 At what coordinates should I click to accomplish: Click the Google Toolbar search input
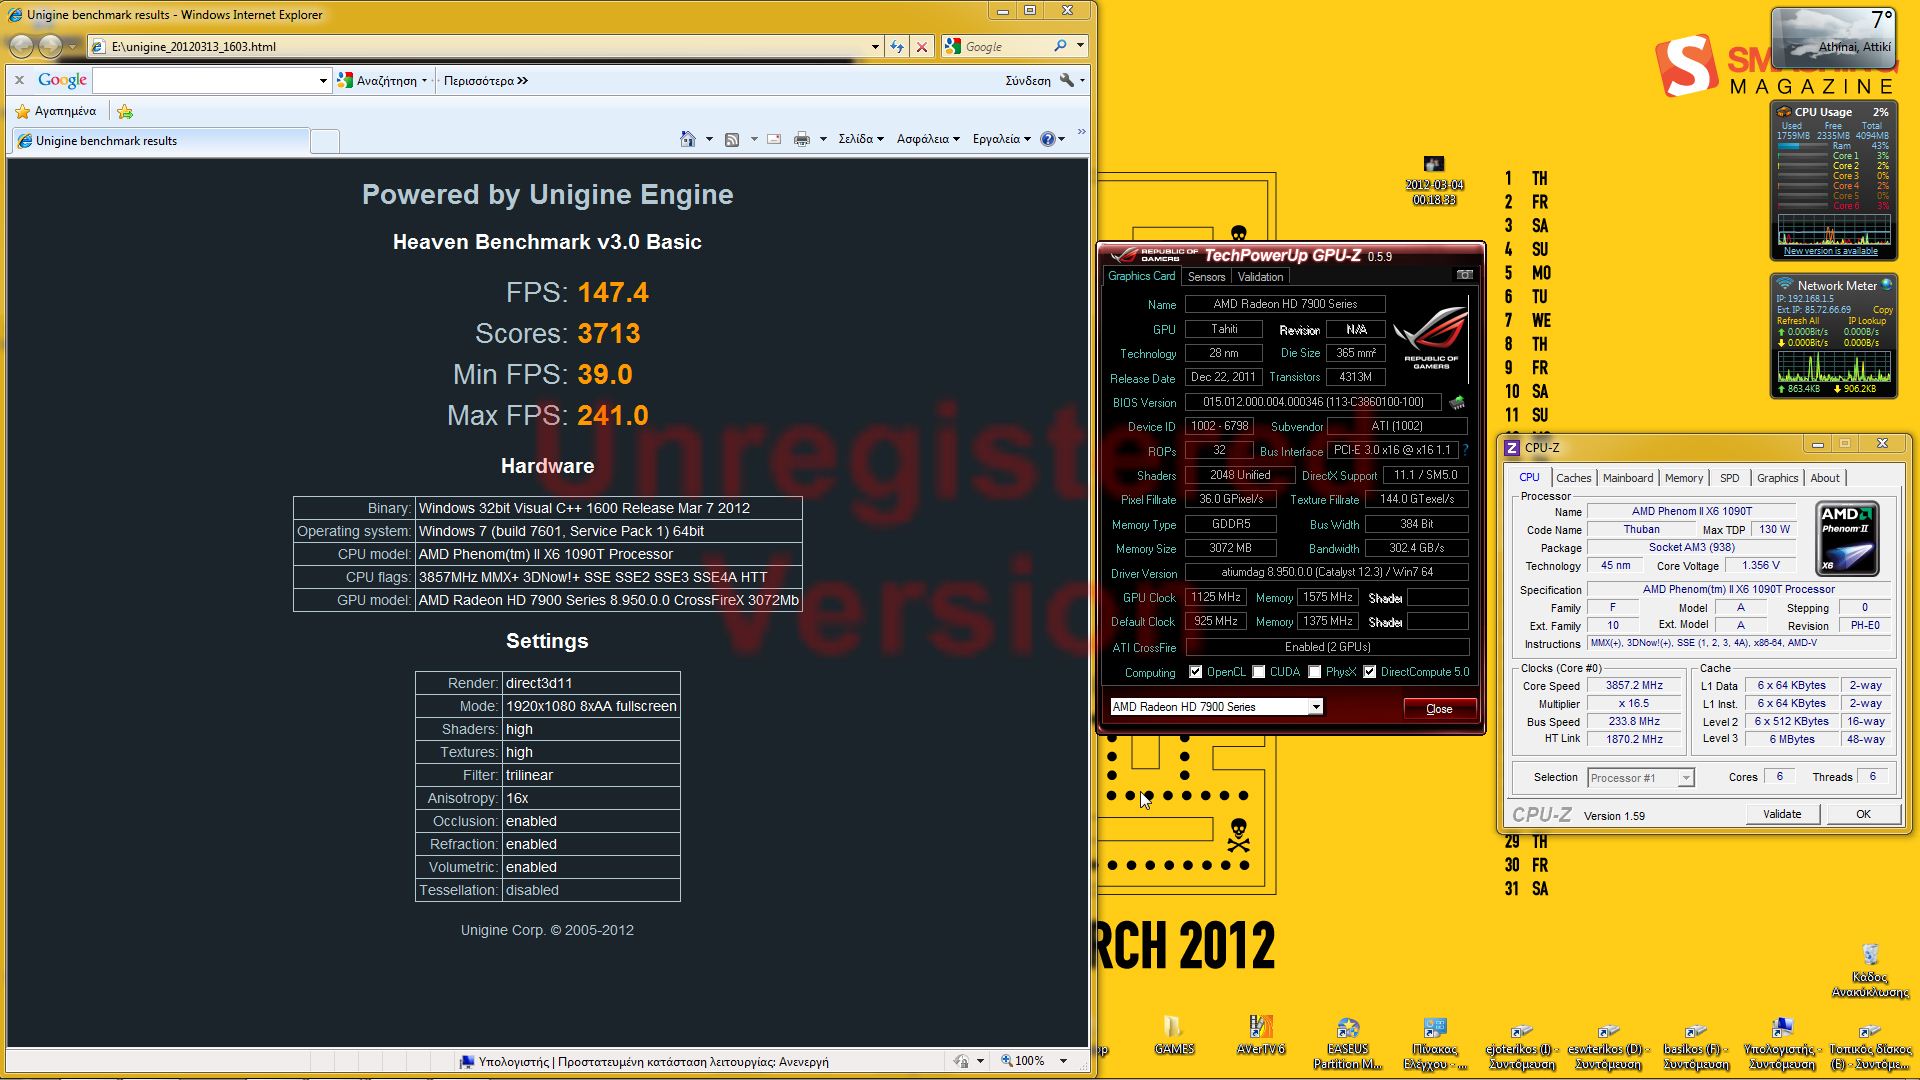pos(205,80)
